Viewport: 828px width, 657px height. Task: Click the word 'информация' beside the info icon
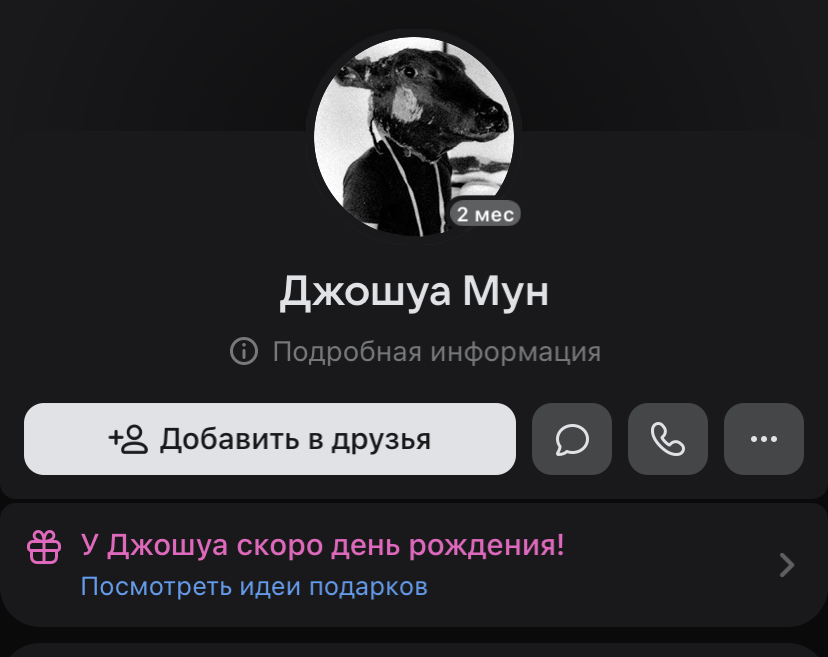[x=516, y=352]
